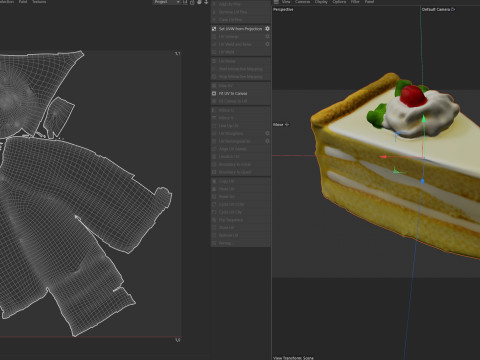Click the Mirror U icon

click(214, 110)
